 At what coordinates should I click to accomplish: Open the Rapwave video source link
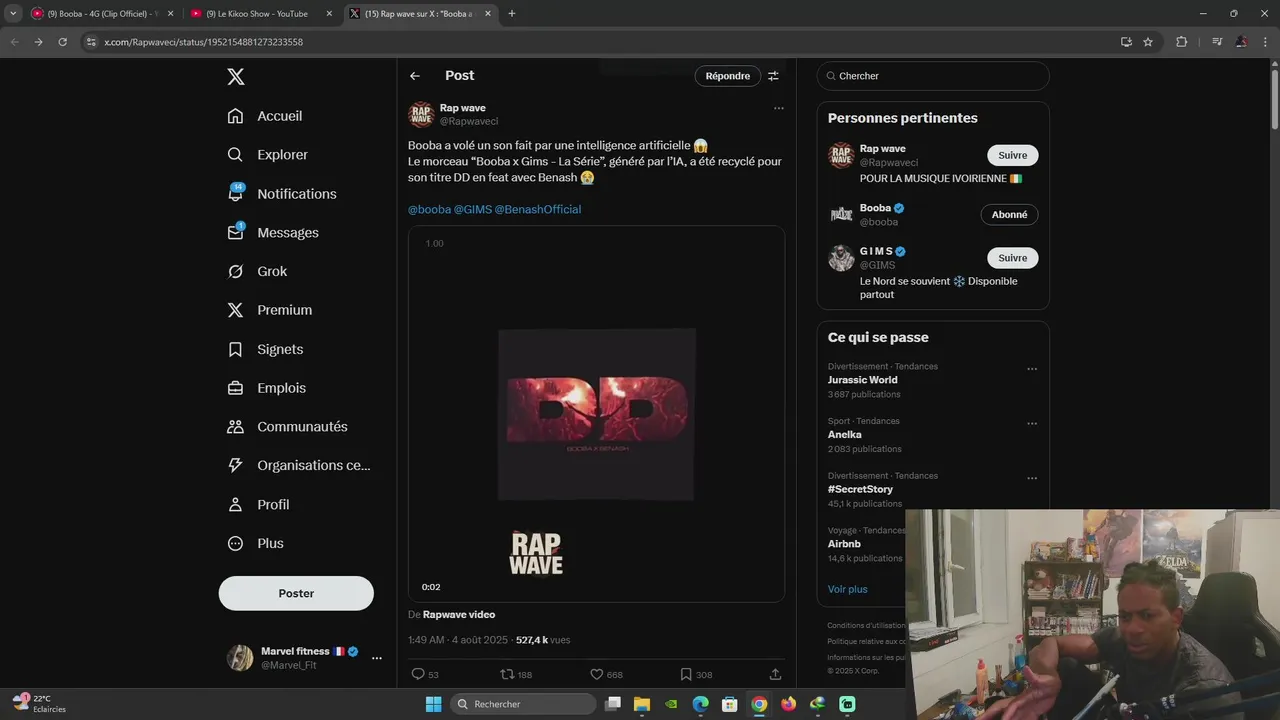pyautogui.click(x=459, y=615)
